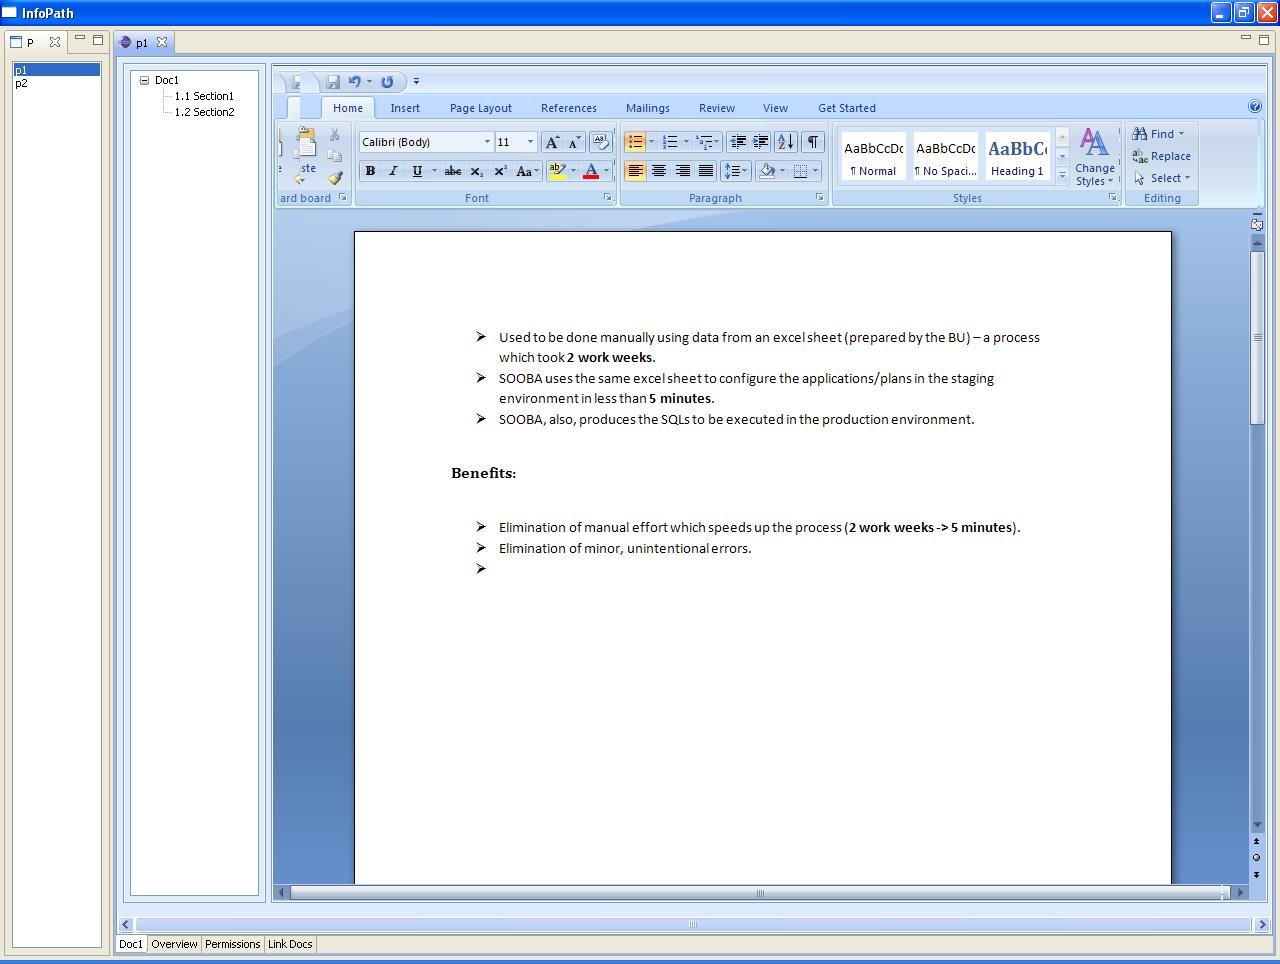
Task: Select 1.1 Section1 in the tree
Action: (204, 96)
